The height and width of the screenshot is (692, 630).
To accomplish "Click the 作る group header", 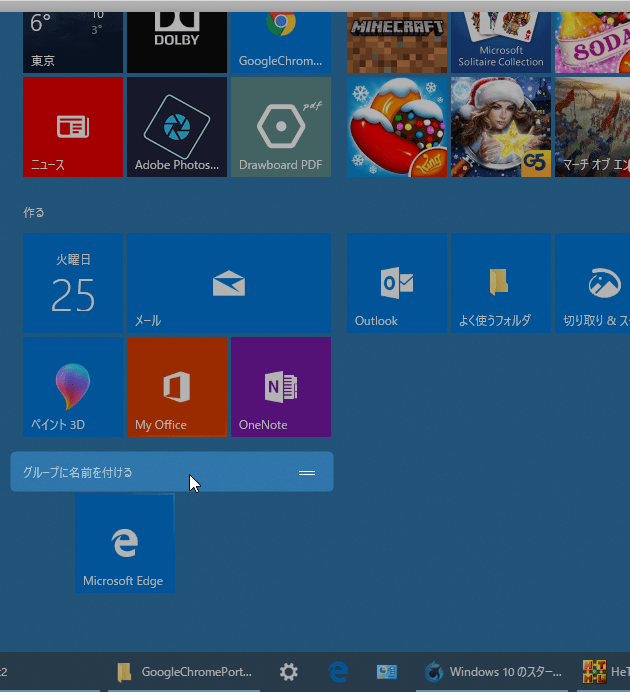I will pyautogui.click(x=34, y=213).
